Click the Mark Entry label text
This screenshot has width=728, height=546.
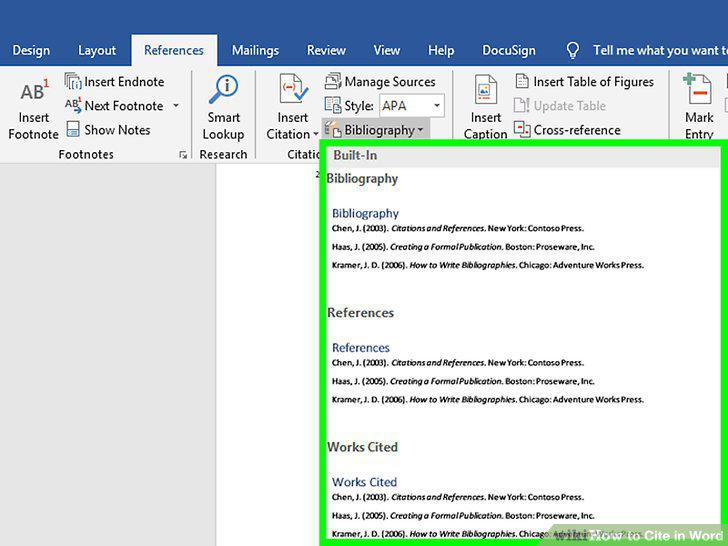point(699,125)
